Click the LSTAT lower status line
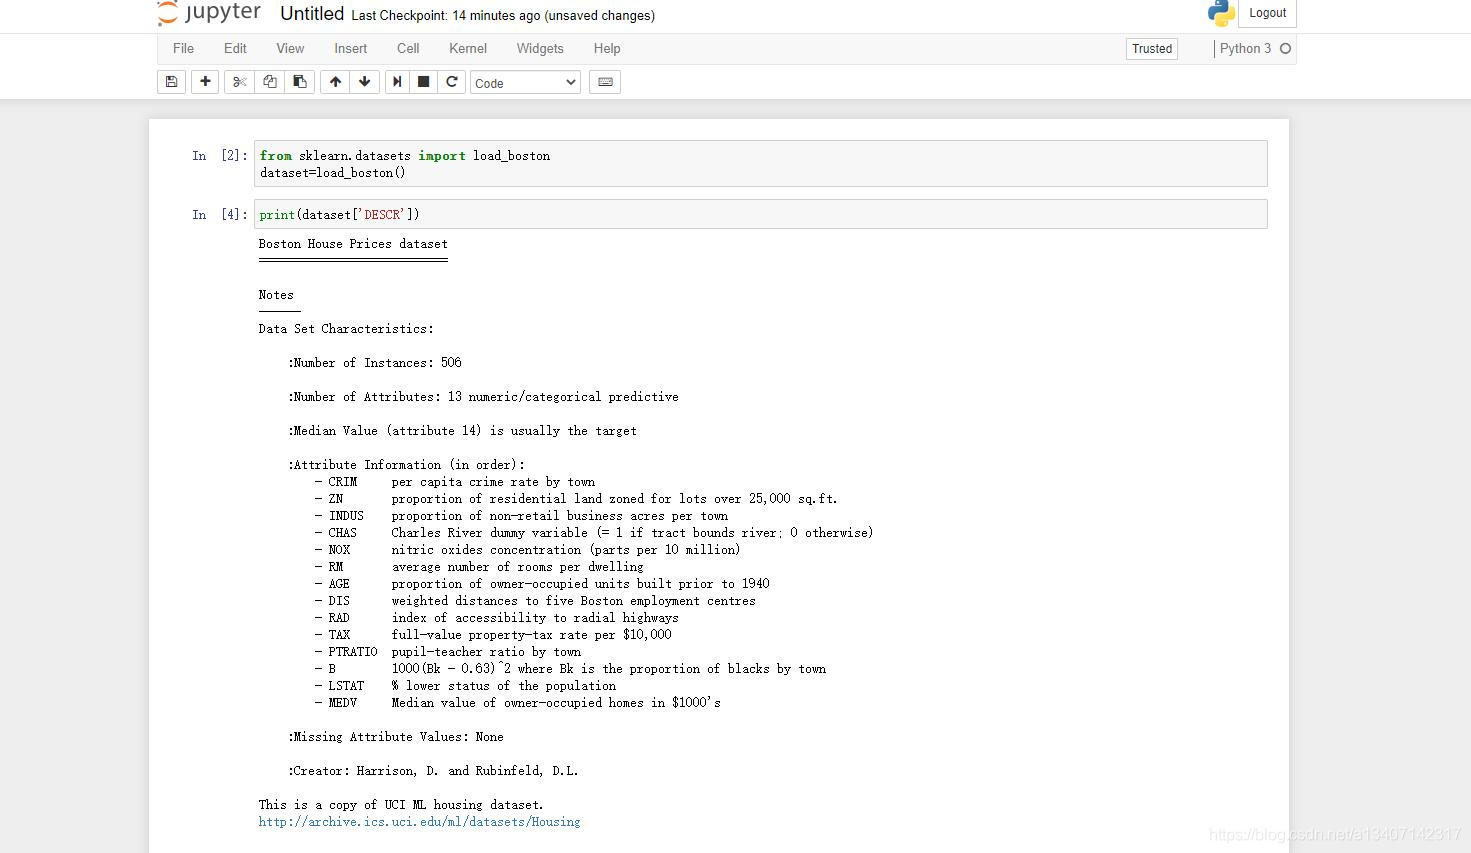The width and height of the screenshot is (1471, 853). 466,686
